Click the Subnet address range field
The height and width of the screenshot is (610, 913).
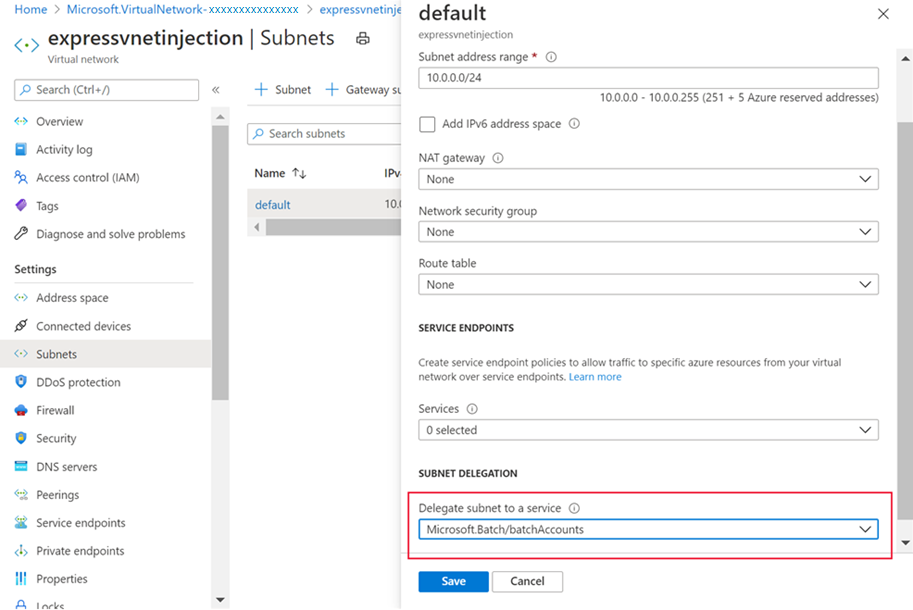(x=648, y=78)
